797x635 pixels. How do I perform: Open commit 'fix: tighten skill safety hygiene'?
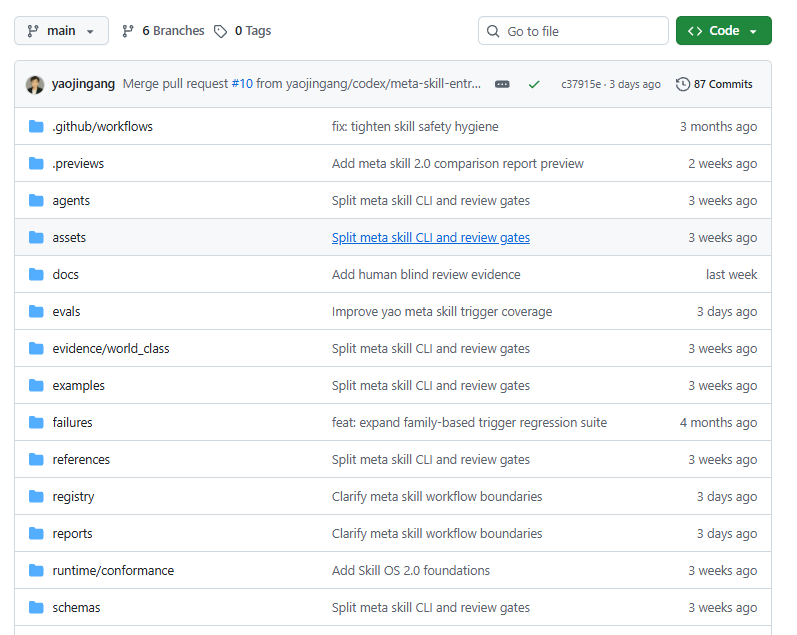coord(415,127)
